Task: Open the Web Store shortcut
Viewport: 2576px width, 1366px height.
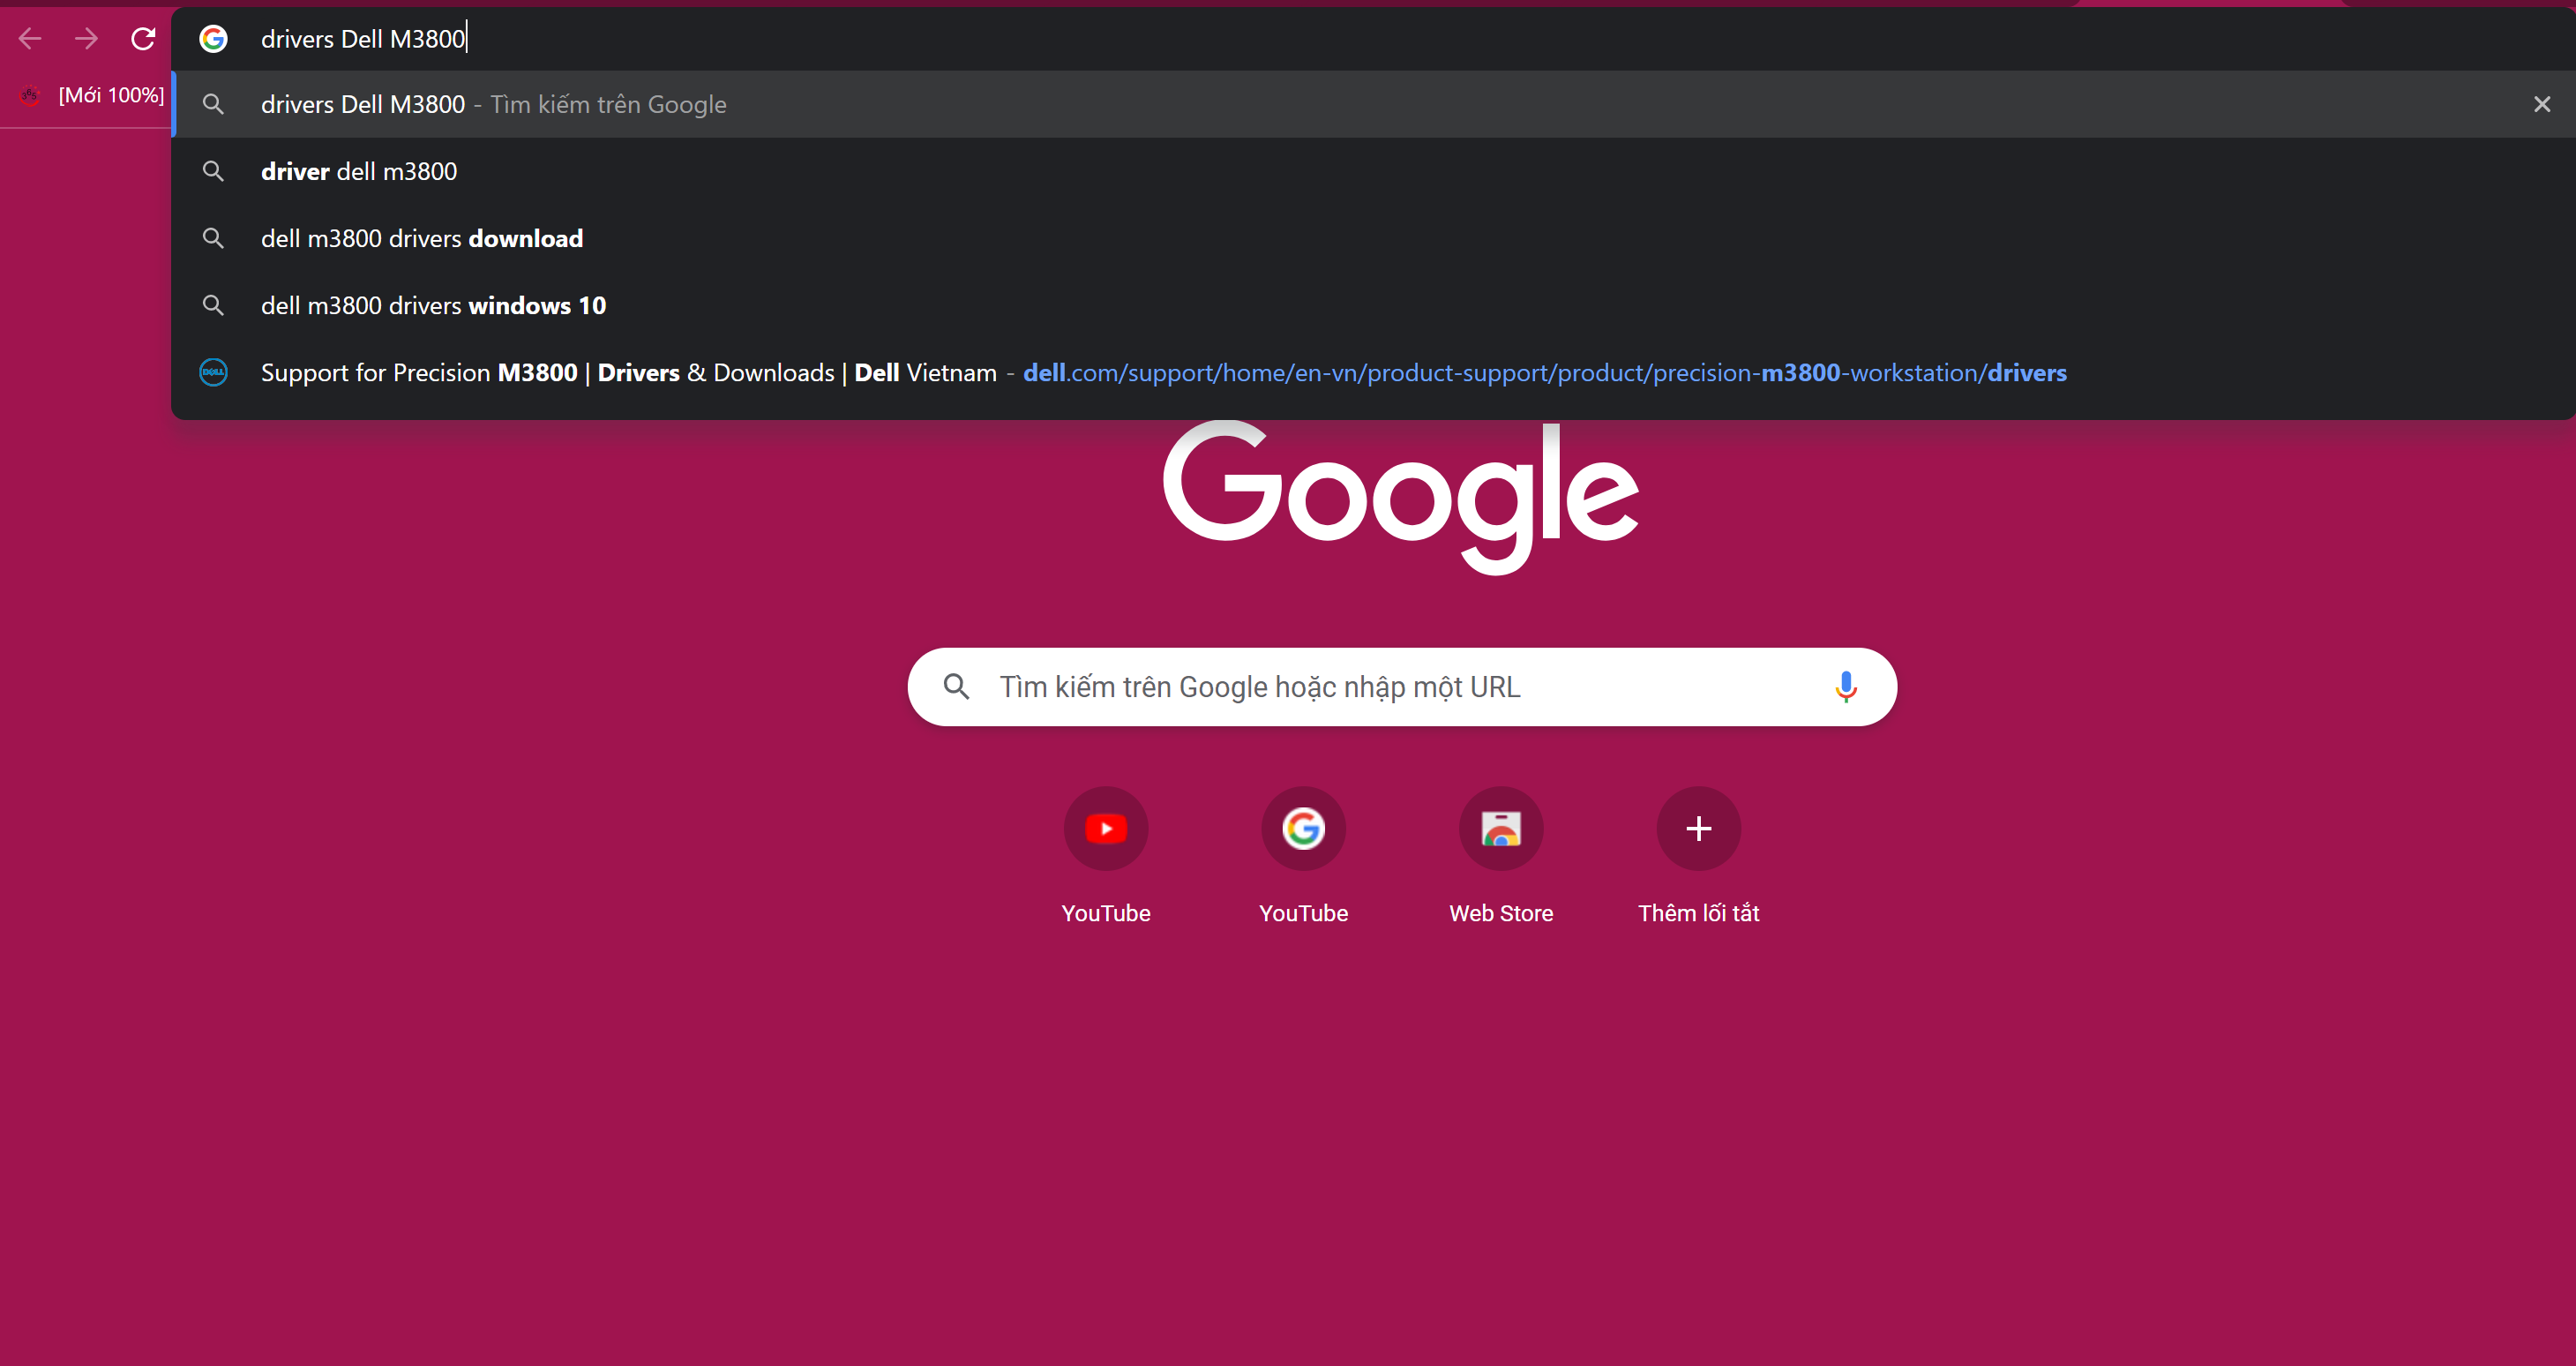Action: (x=1501, y=829)
